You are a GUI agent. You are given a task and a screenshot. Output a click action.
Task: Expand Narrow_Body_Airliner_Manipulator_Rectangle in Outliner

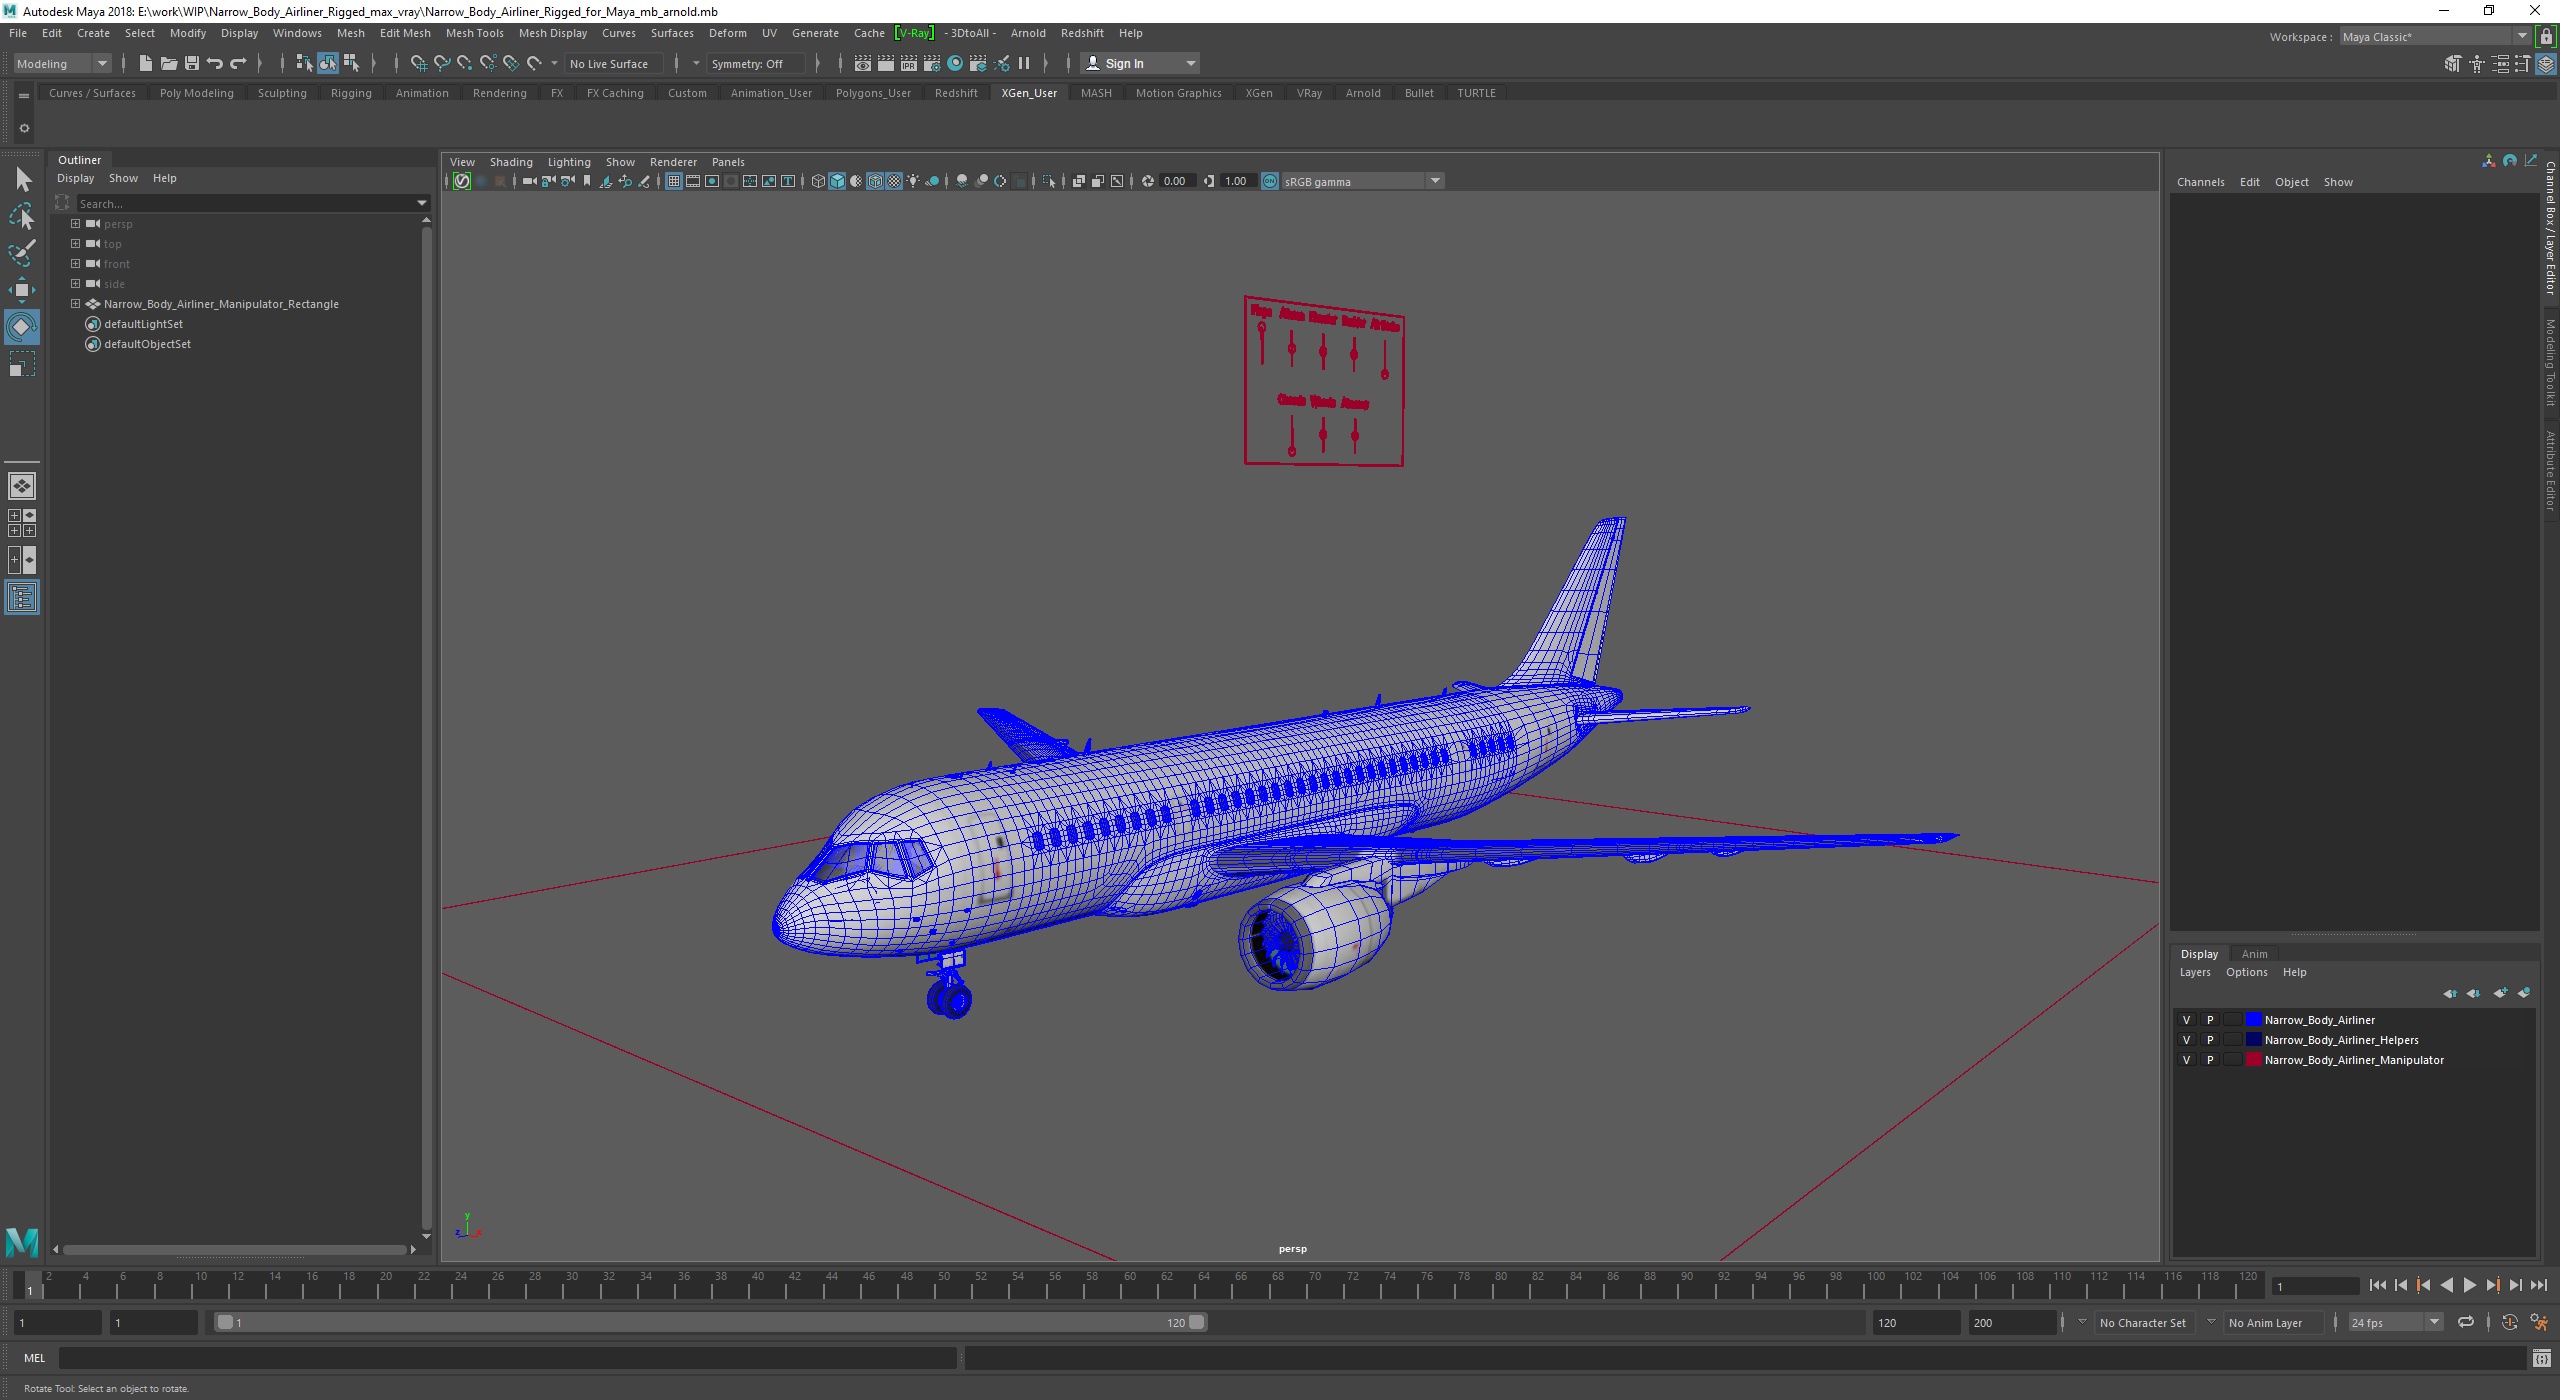point(75,304)
